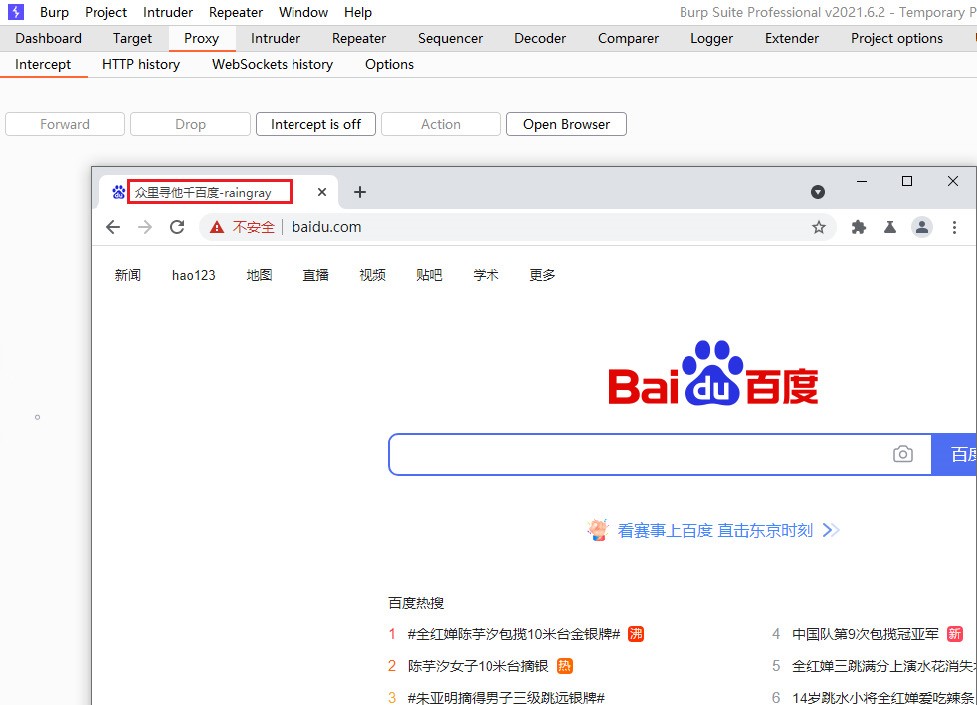
Task: Click the blue Baidu search button
Action: click(x=954, y=454)
